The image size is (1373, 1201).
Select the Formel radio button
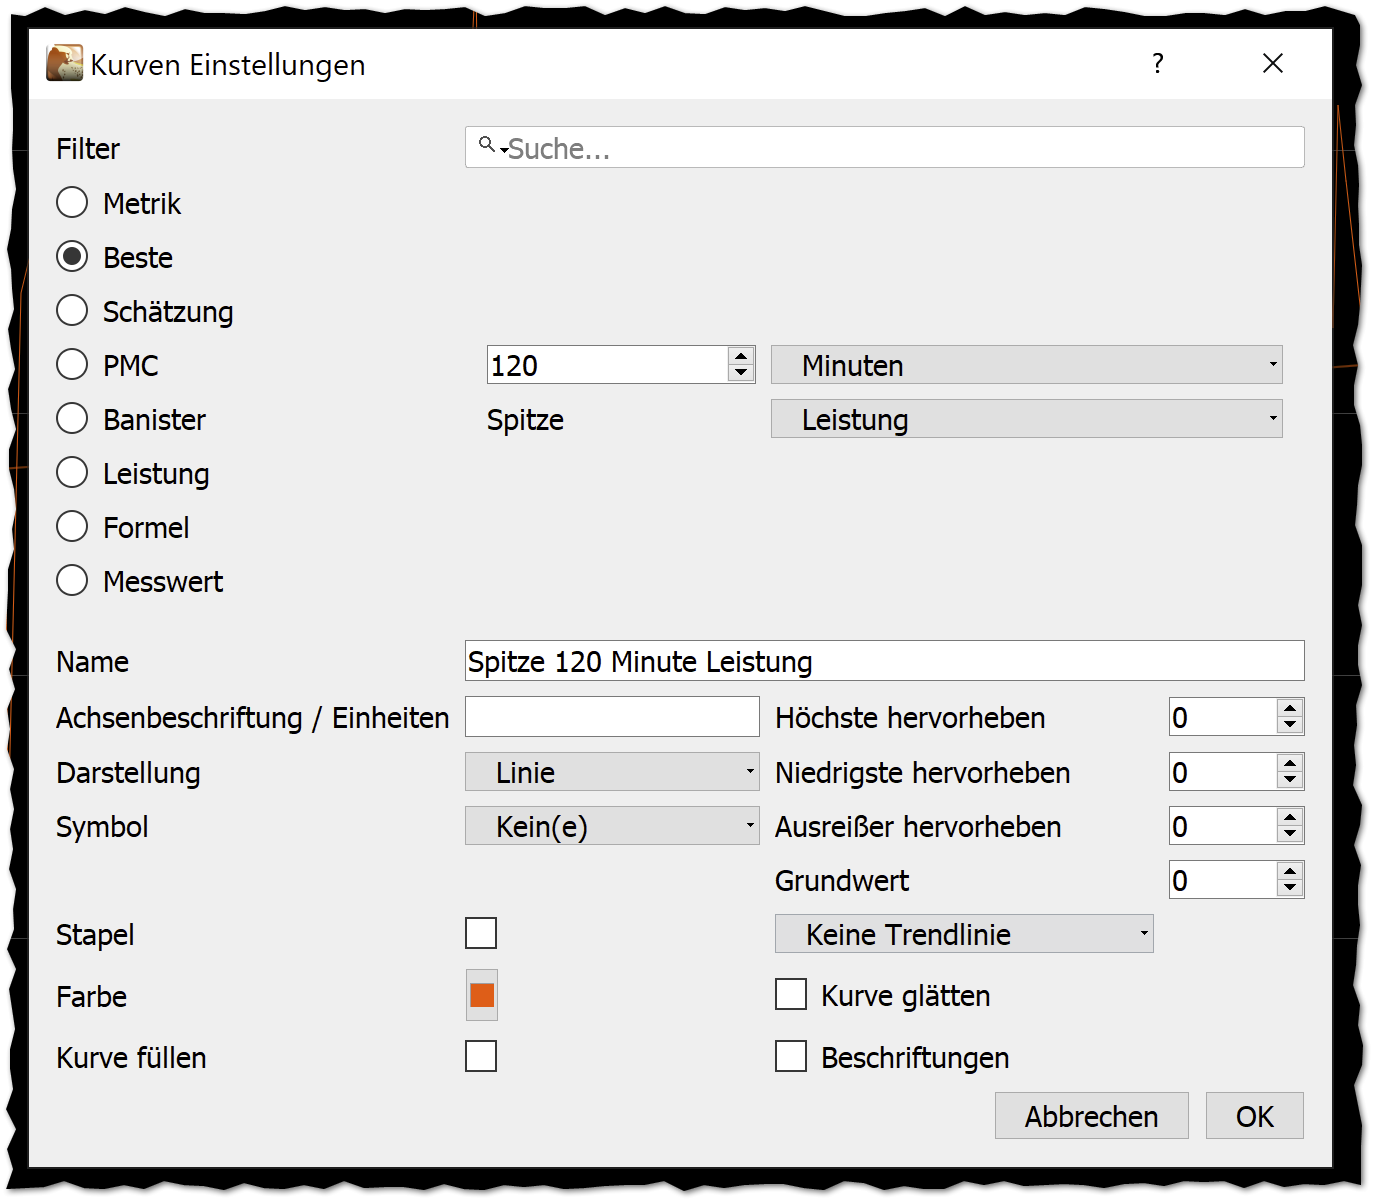point(72,527)
